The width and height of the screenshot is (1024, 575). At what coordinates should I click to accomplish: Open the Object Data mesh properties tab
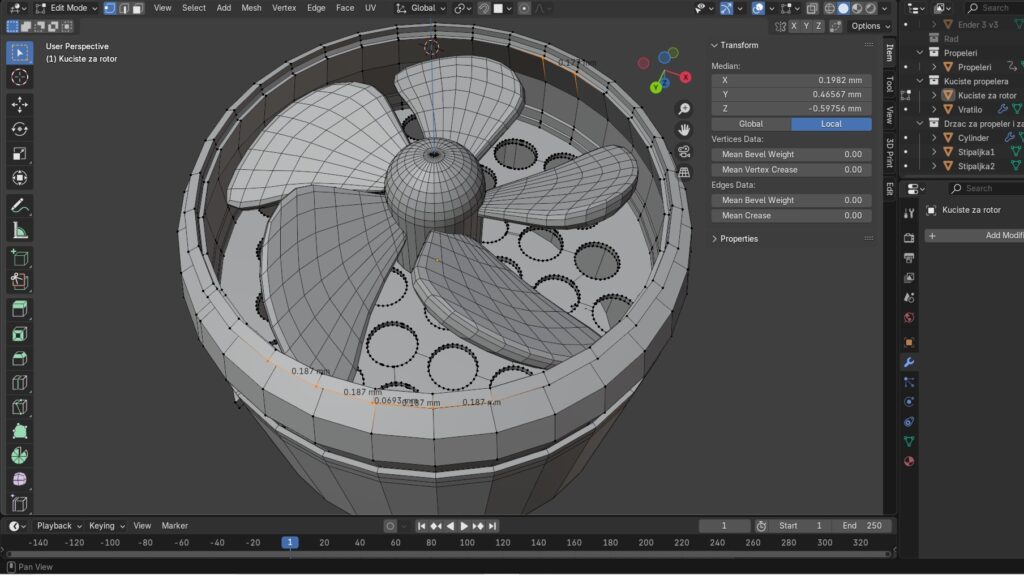point(908,442)
